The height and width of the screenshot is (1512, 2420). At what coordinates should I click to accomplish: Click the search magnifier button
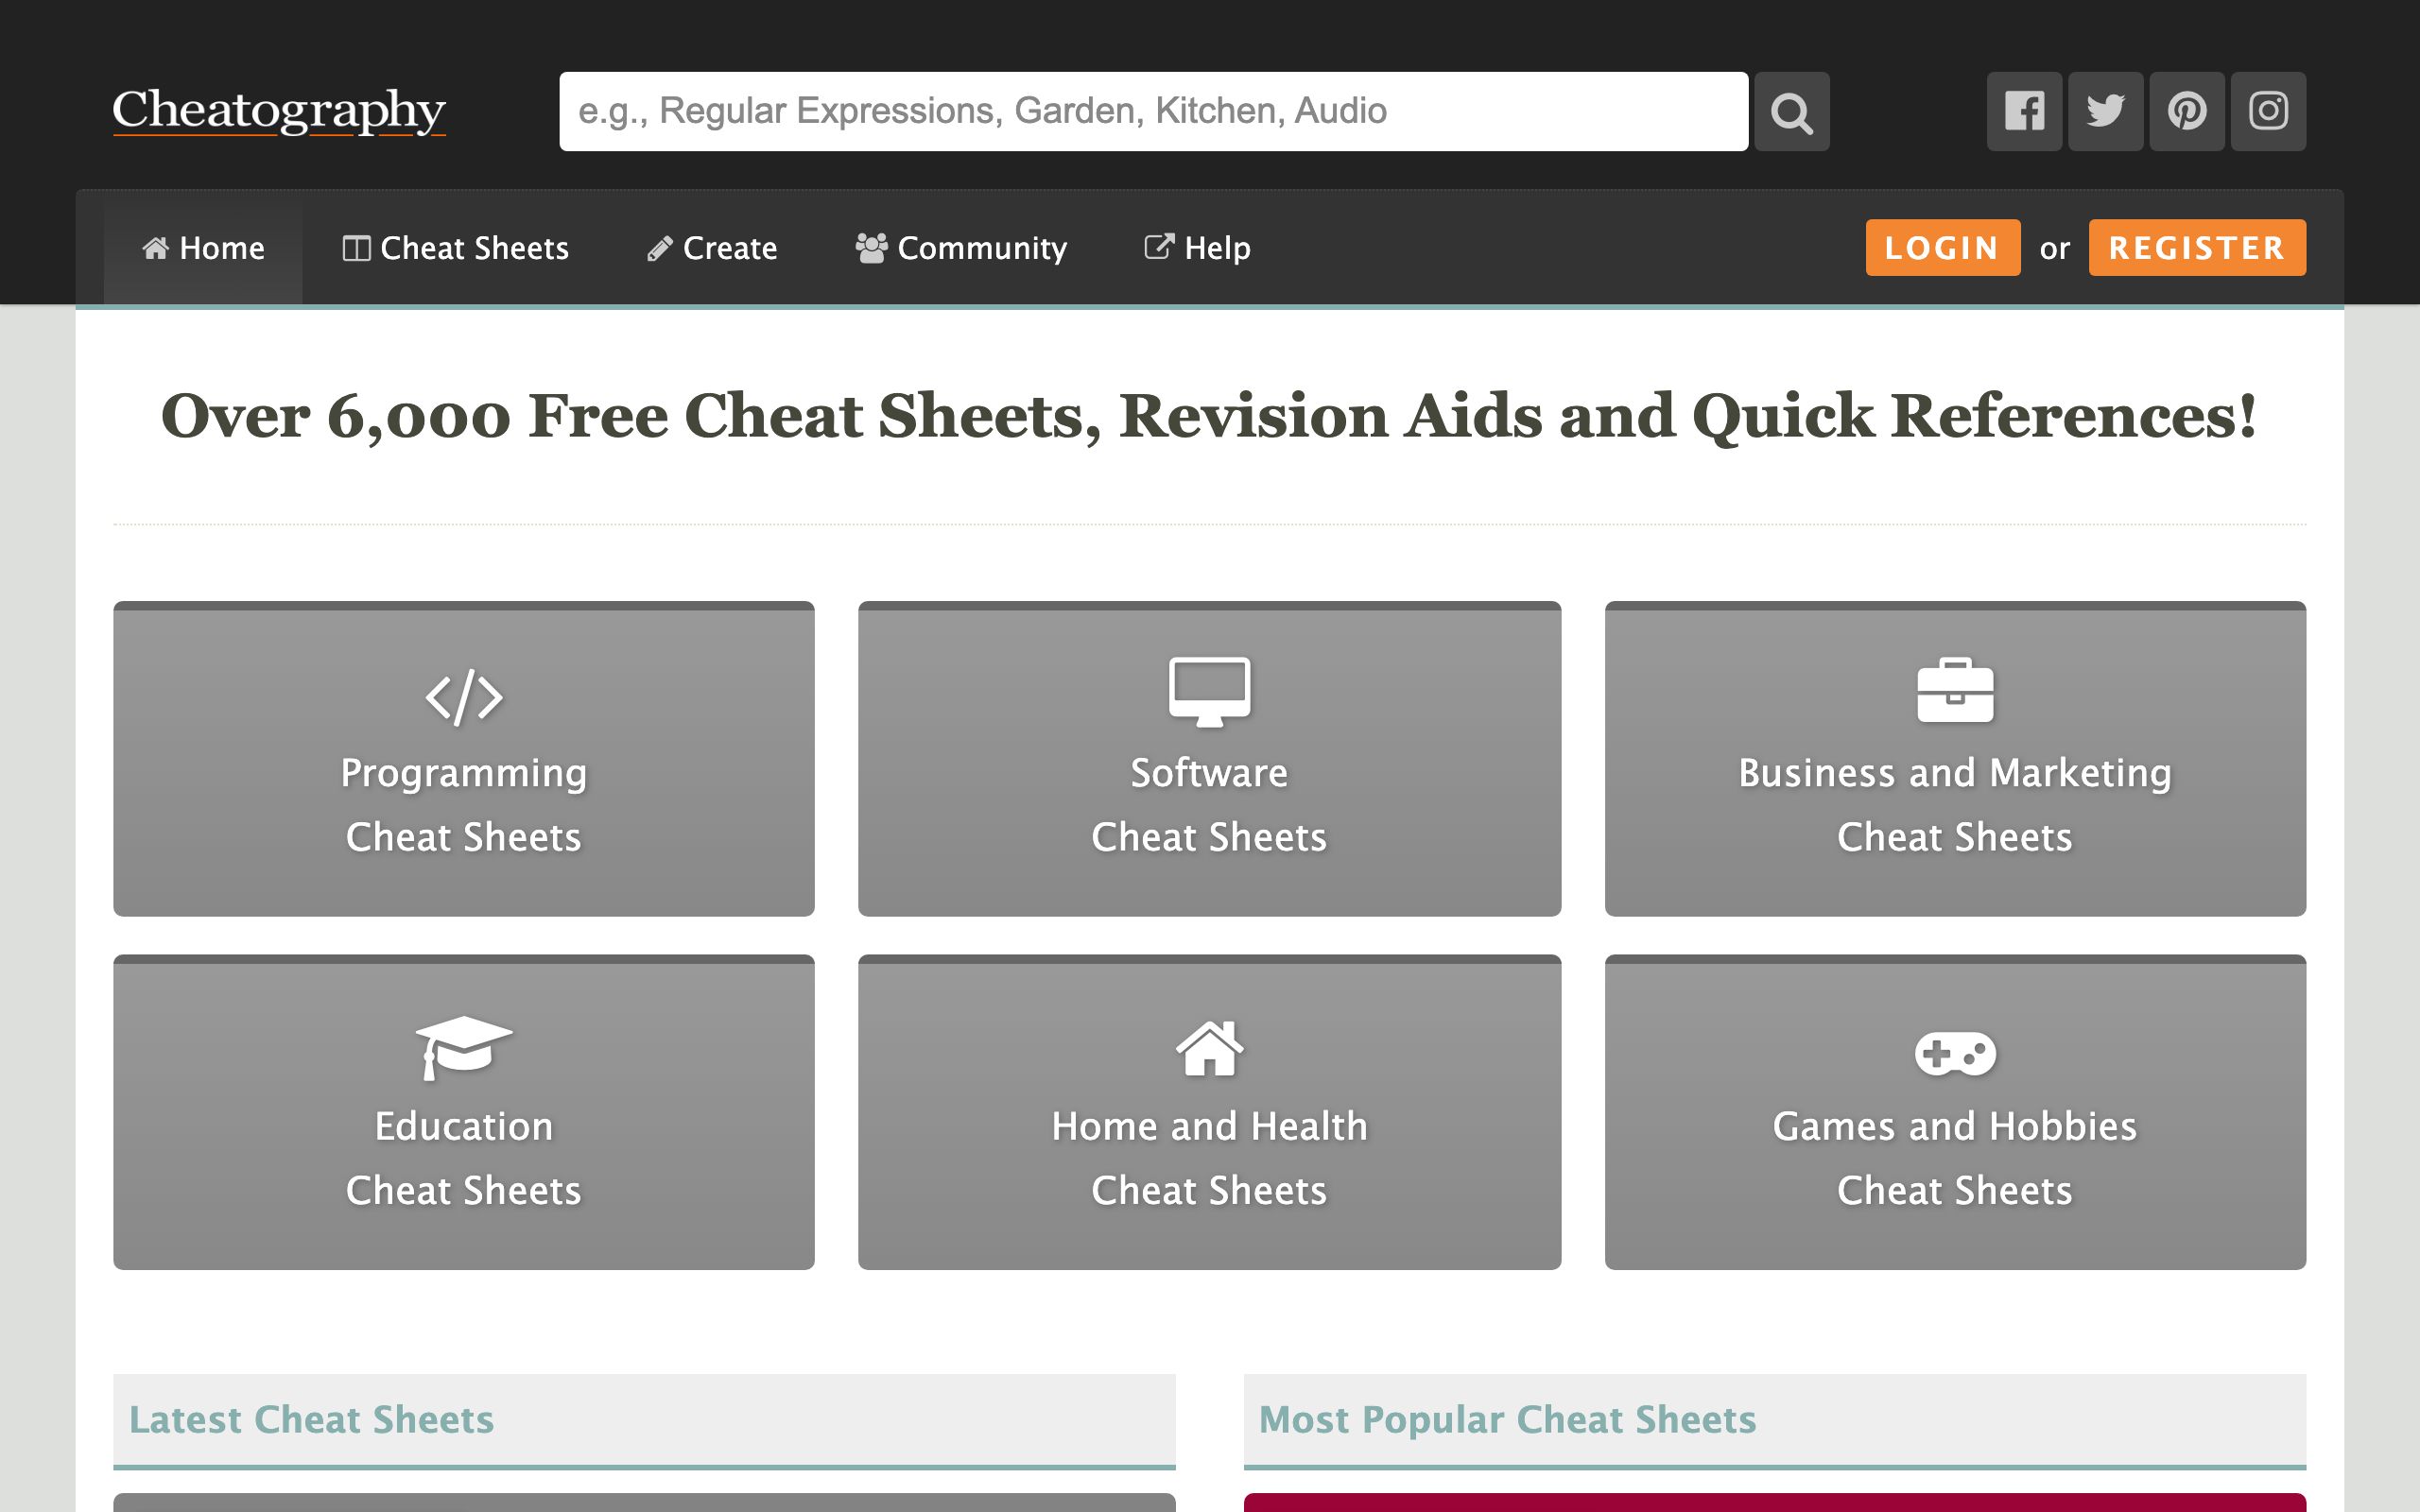coord(1791,111)
